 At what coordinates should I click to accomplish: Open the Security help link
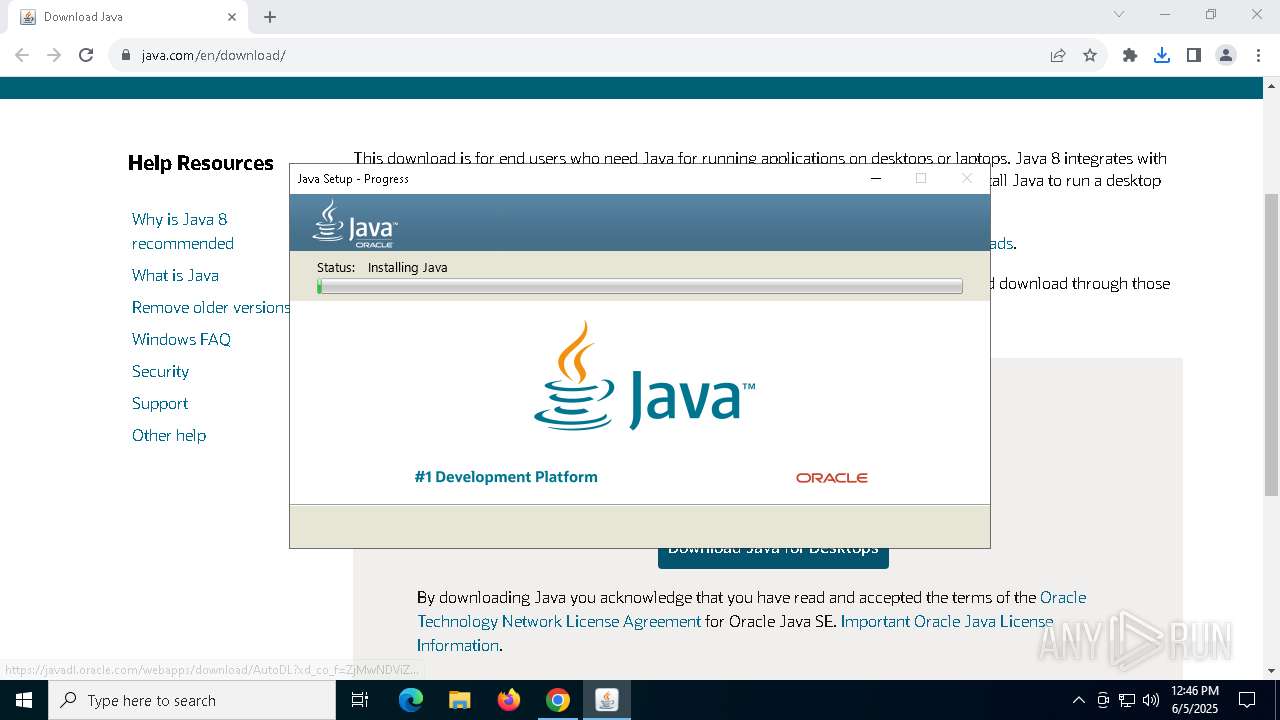[160, 371]
